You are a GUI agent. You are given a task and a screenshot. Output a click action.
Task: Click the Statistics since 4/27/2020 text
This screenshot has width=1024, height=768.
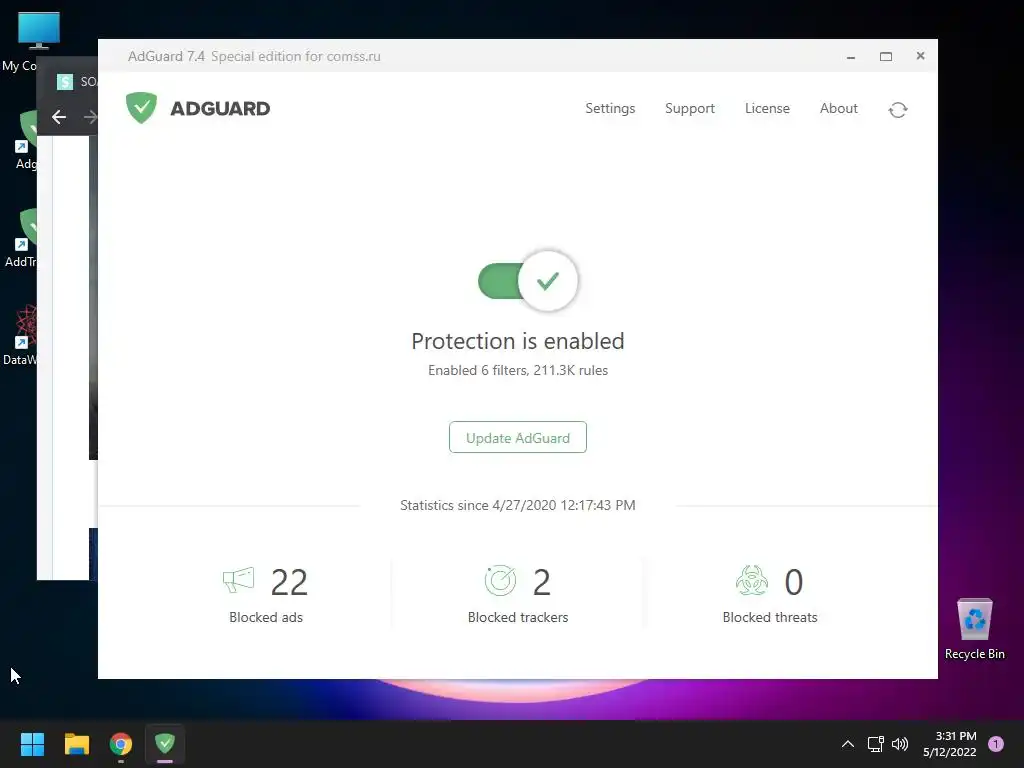518,505
